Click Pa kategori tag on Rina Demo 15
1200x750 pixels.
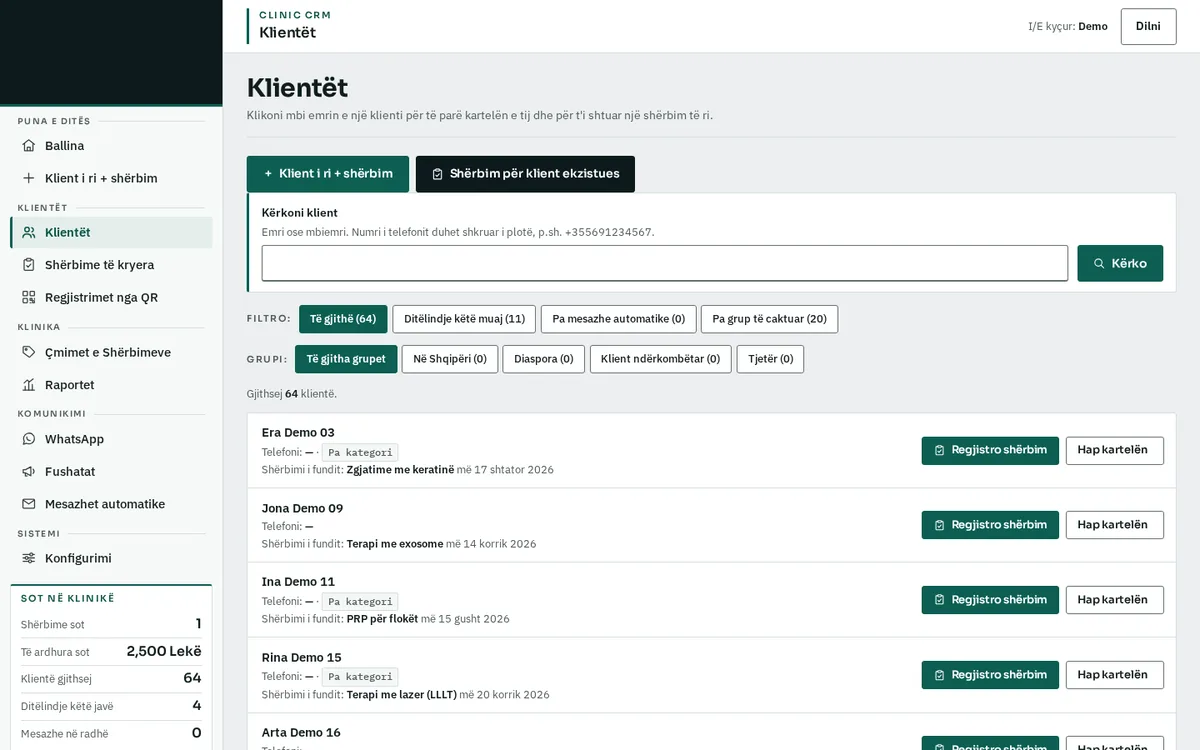360,677
